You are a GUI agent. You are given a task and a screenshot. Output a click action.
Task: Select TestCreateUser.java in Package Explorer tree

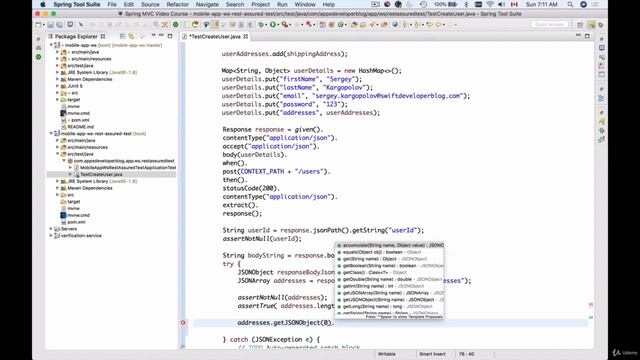[101, 174]
